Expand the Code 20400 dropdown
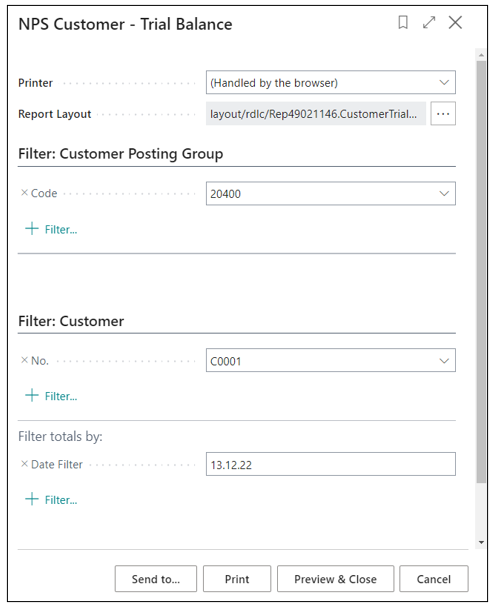 pos(444,193)
